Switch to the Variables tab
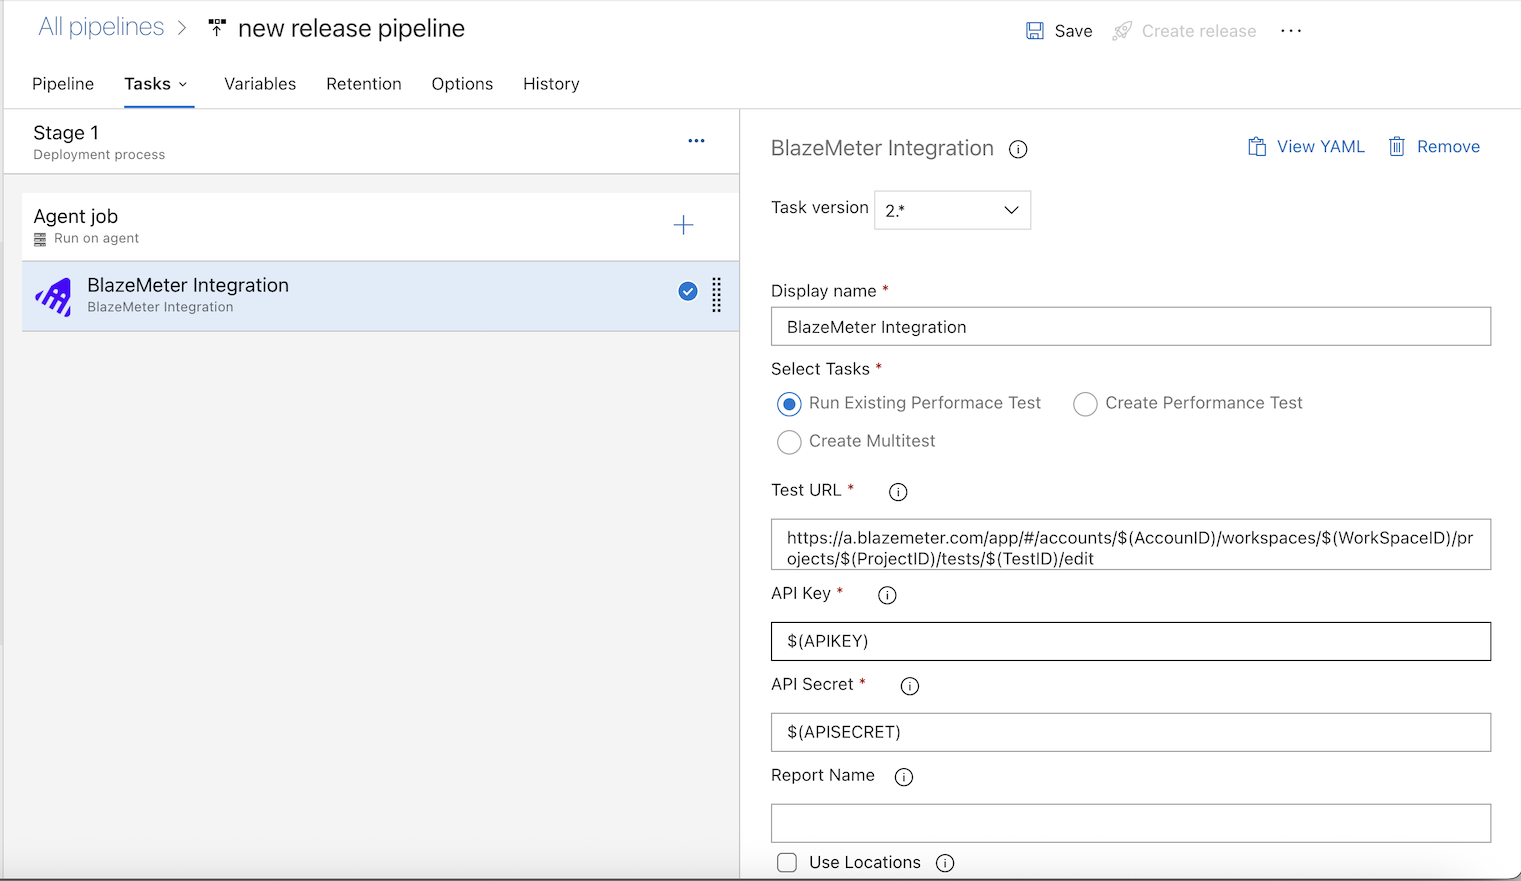This screenshot has height=881, width=1521. click(x=260, y=84)
